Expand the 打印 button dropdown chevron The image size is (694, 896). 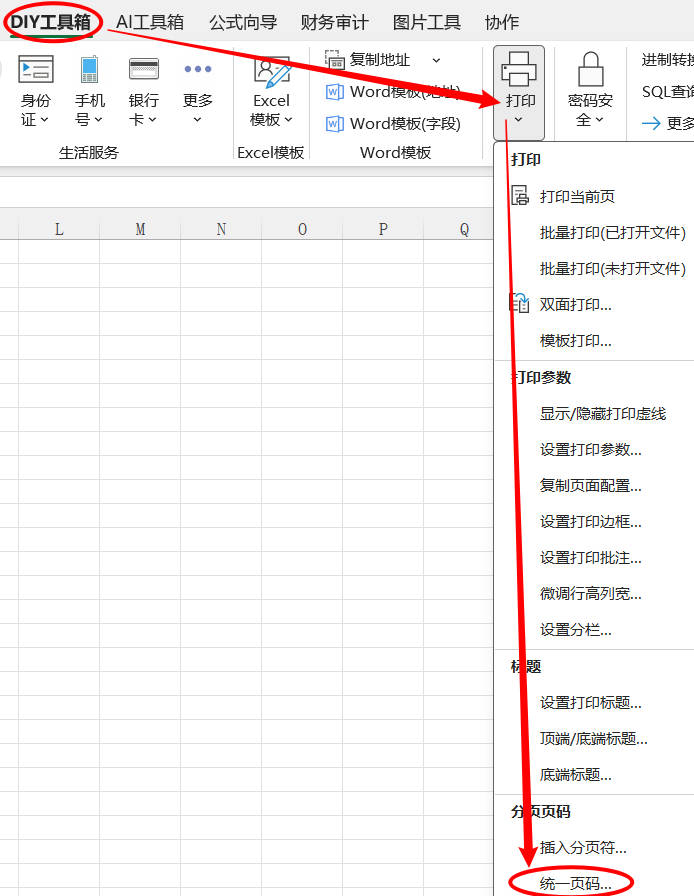point(520,121)
